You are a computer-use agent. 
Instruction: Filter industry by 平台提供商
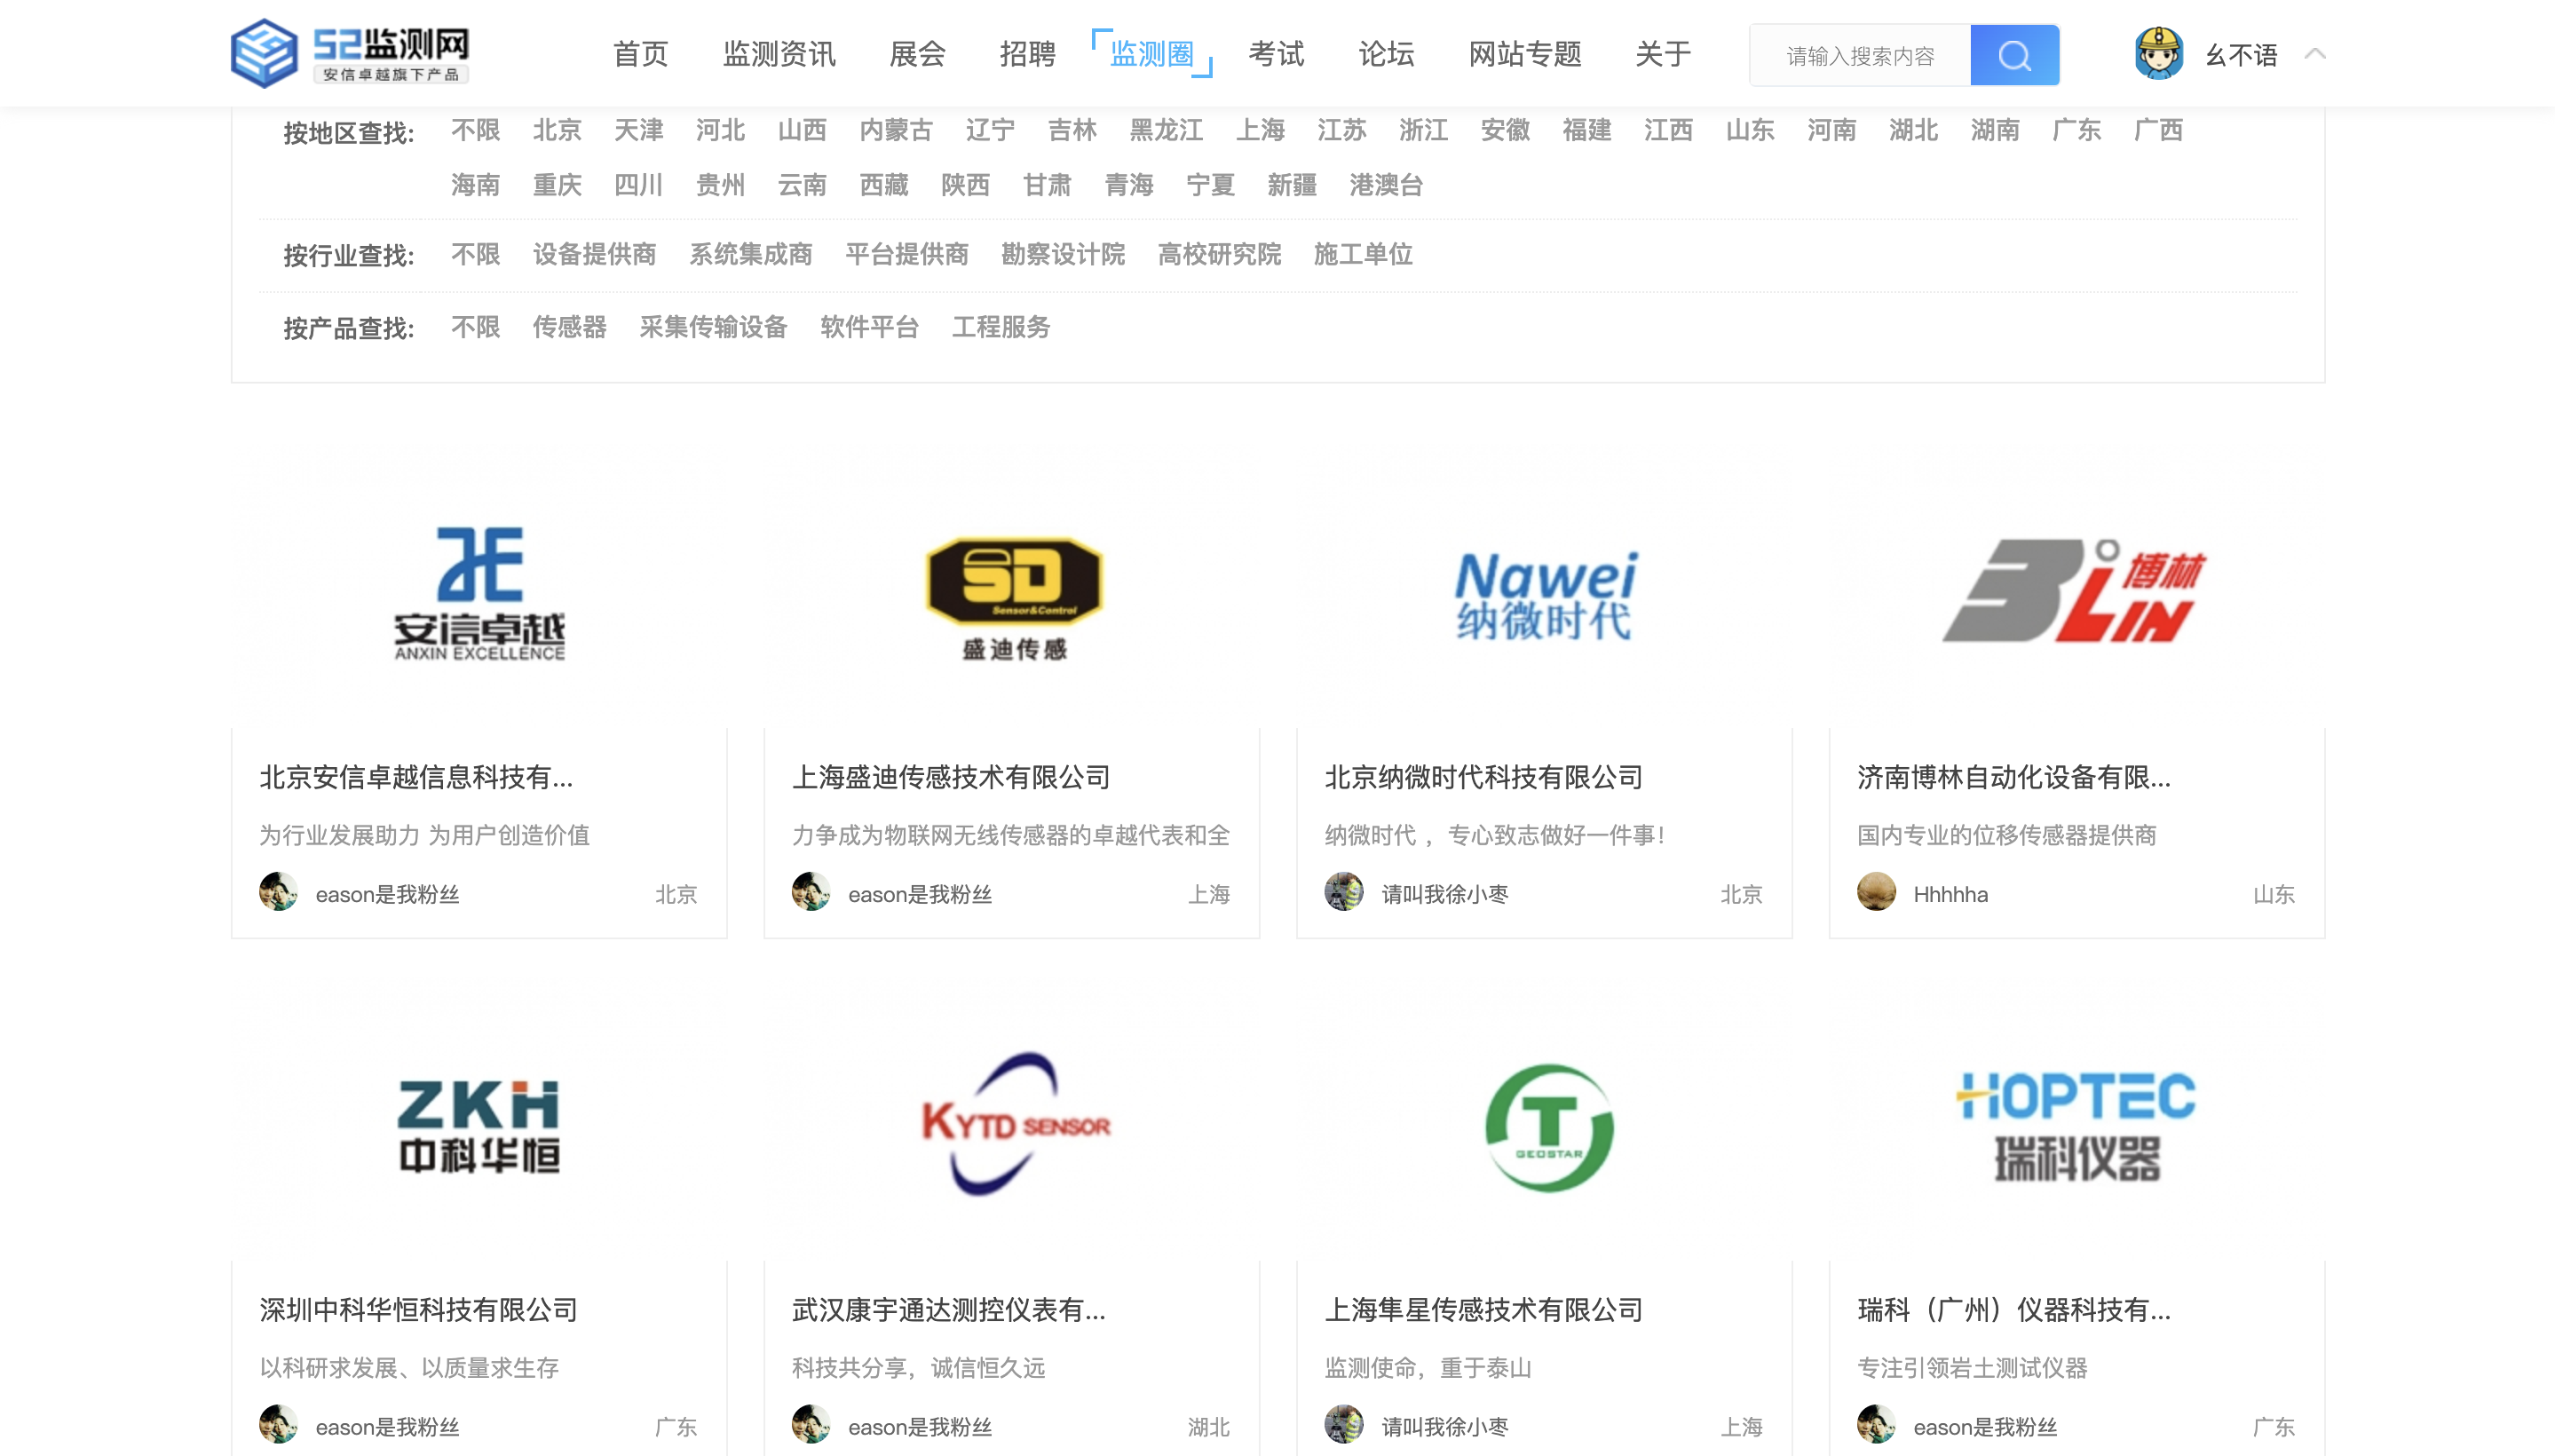click(907, 254)
